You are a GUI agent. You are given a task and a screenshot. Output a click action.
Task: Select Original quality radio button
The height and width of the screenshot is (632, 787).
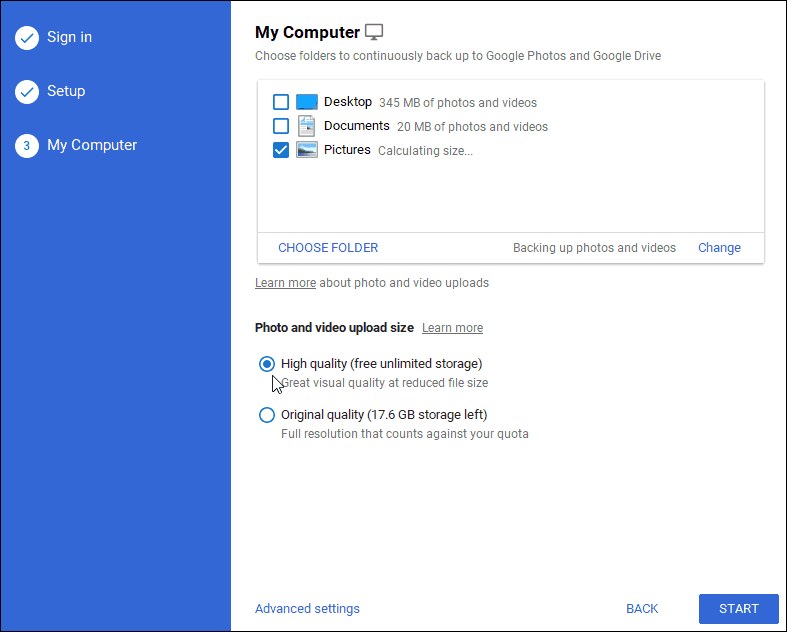(x=267, y=415)
